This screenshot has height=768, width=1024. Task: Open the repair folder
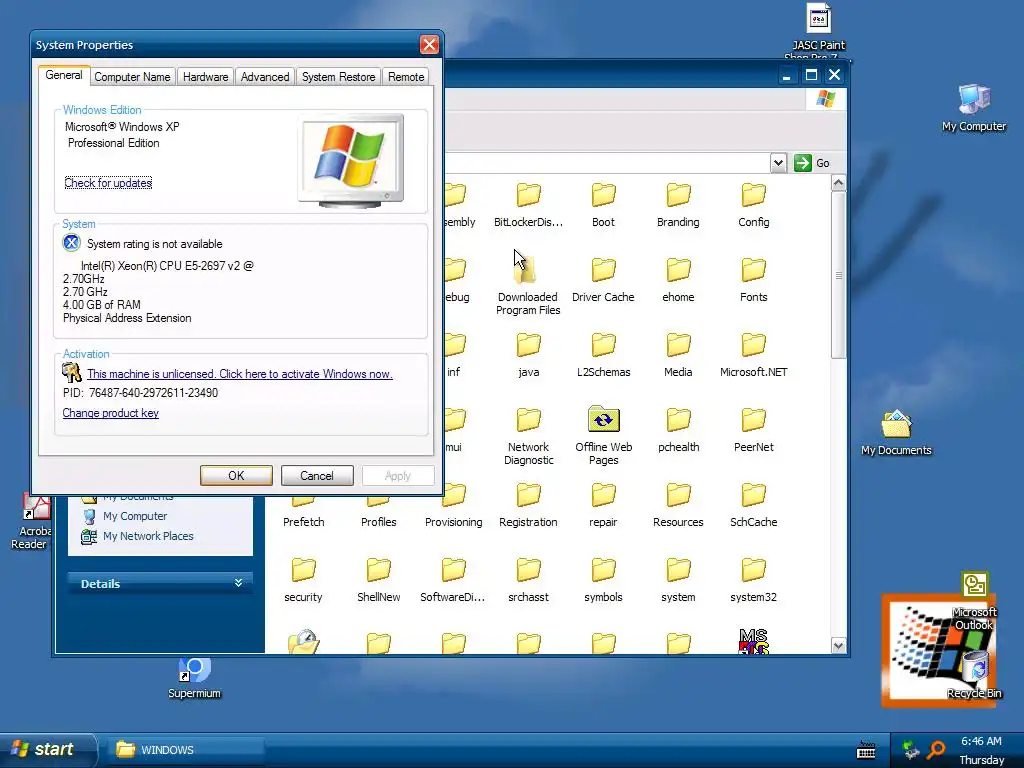pyautogui.click(x=603, y=505)
